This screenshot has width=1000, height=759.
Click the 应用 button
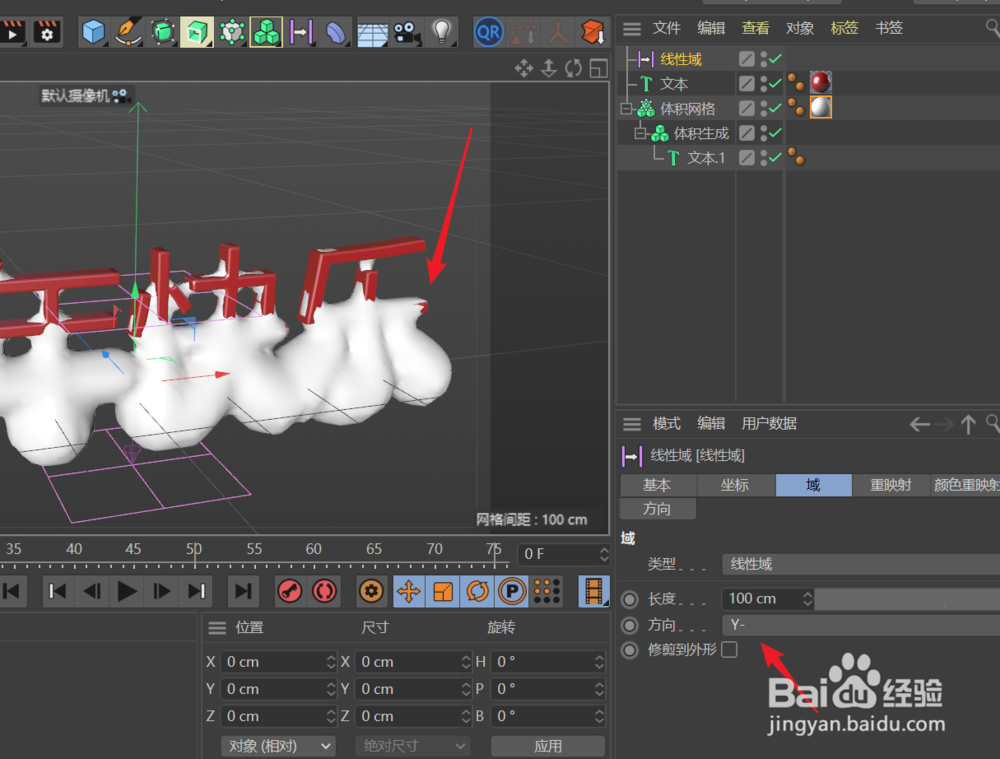548,746
